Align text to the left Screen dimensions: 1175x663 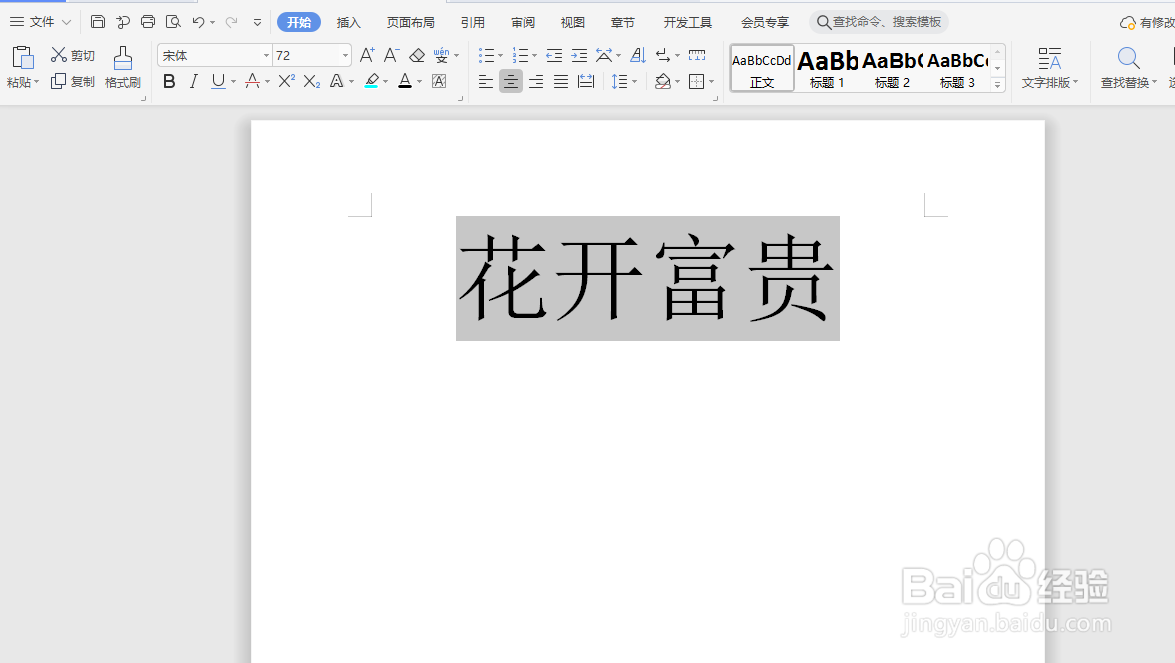486,81
